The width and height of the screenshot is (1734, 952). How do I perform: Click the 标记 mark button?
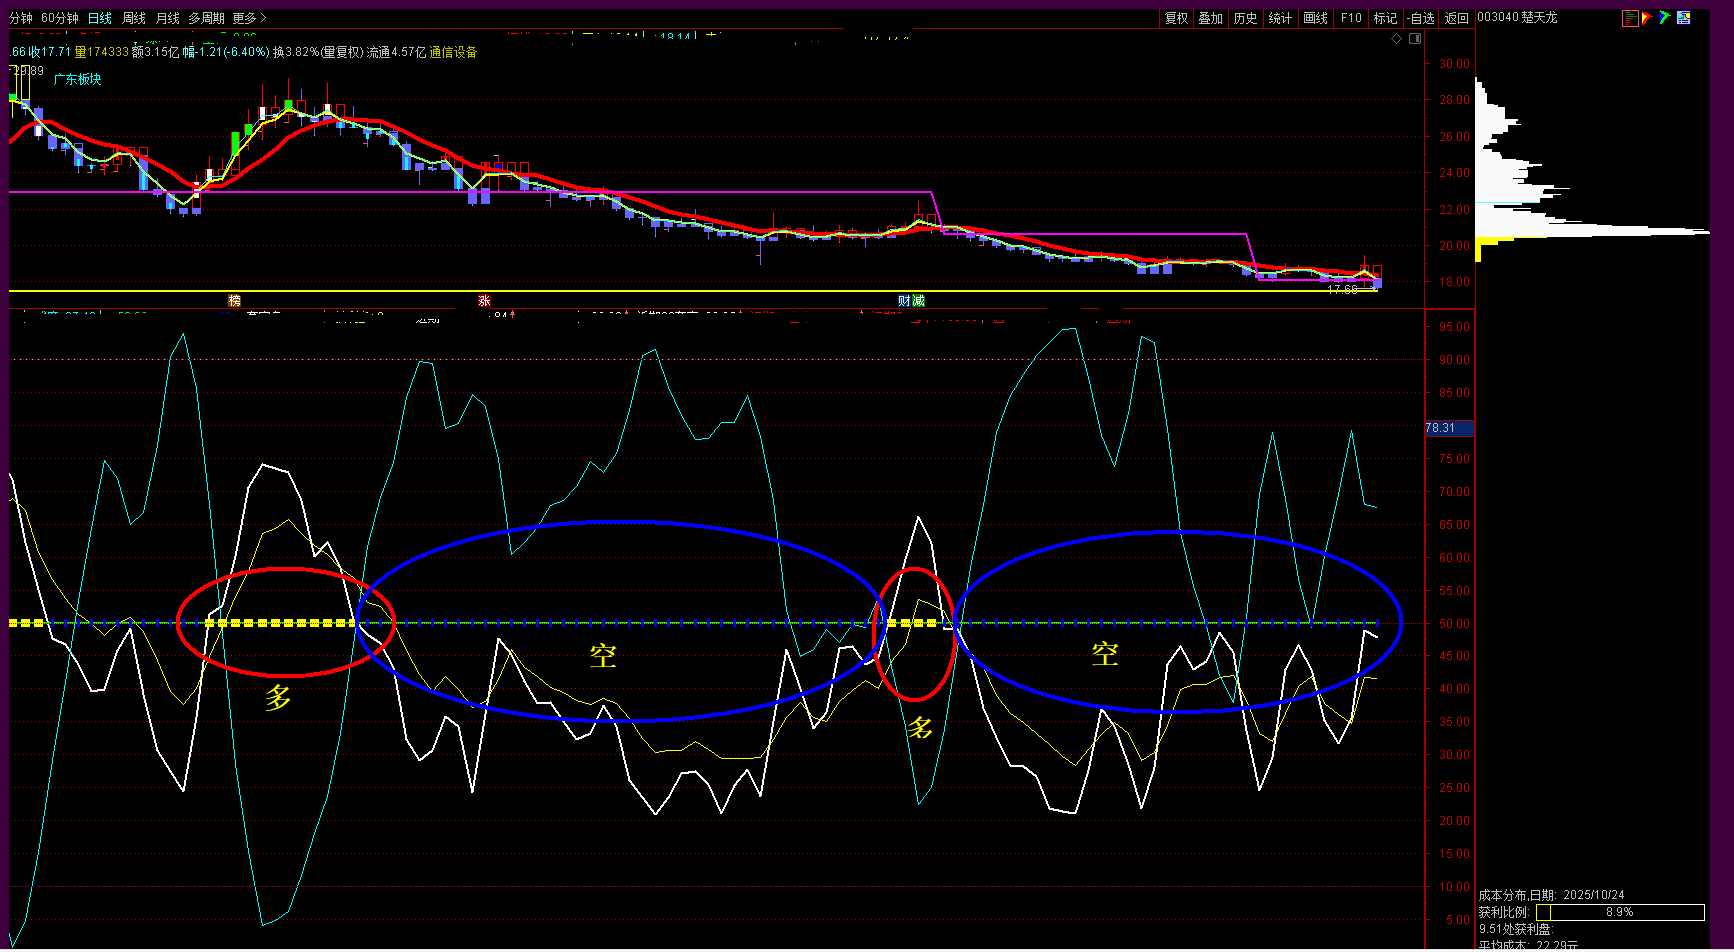click(x=1386, y=18)
